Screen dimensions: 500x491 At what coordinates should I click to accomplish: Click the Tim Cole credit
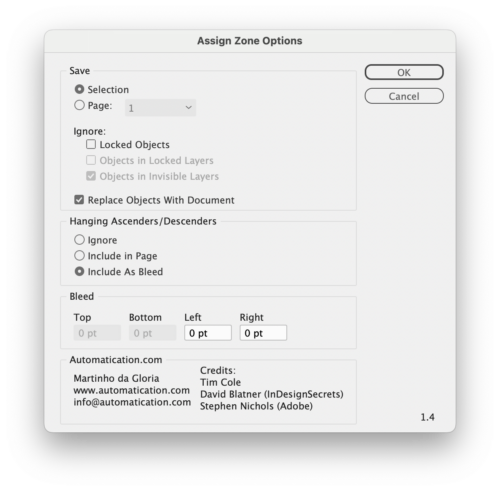(x=220, y=382)
